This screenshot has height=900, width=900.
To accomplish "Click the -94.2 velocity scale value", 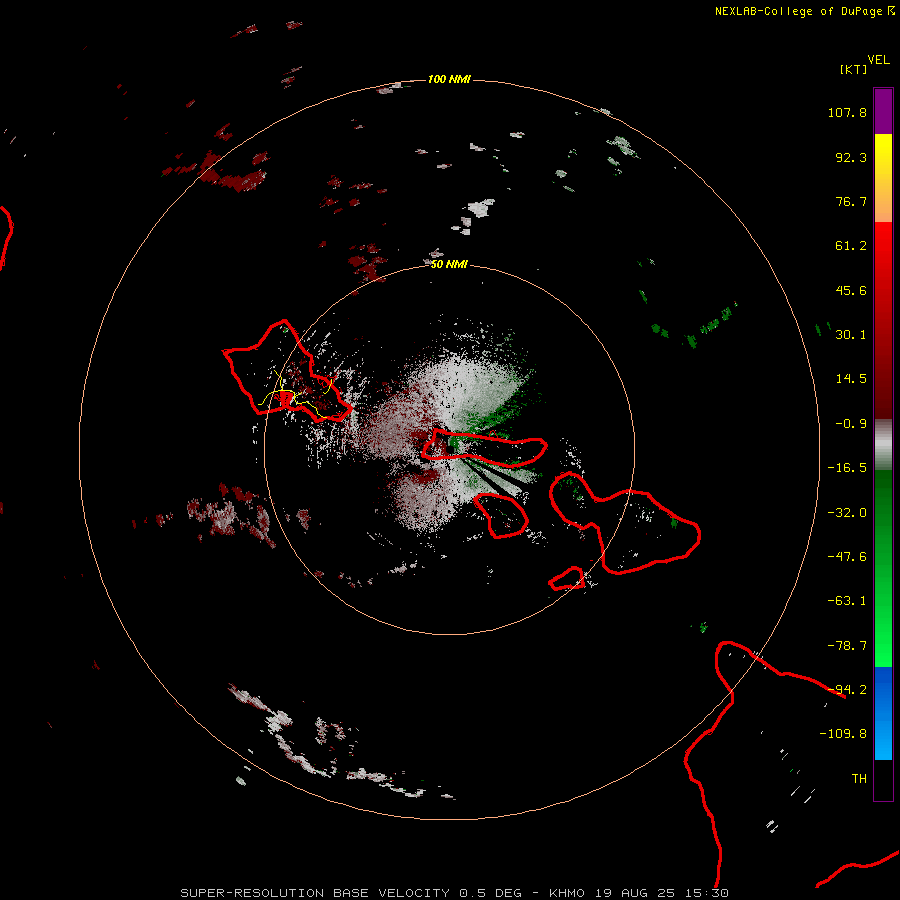I will pos(847,689).
